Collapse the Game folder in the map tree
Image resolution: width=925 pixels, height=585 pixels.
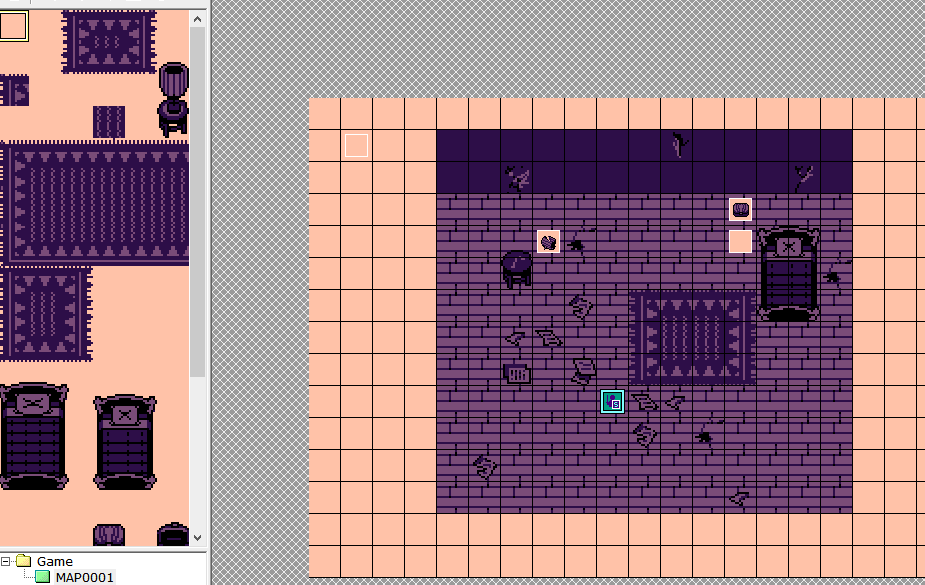[x=5, y=561]
